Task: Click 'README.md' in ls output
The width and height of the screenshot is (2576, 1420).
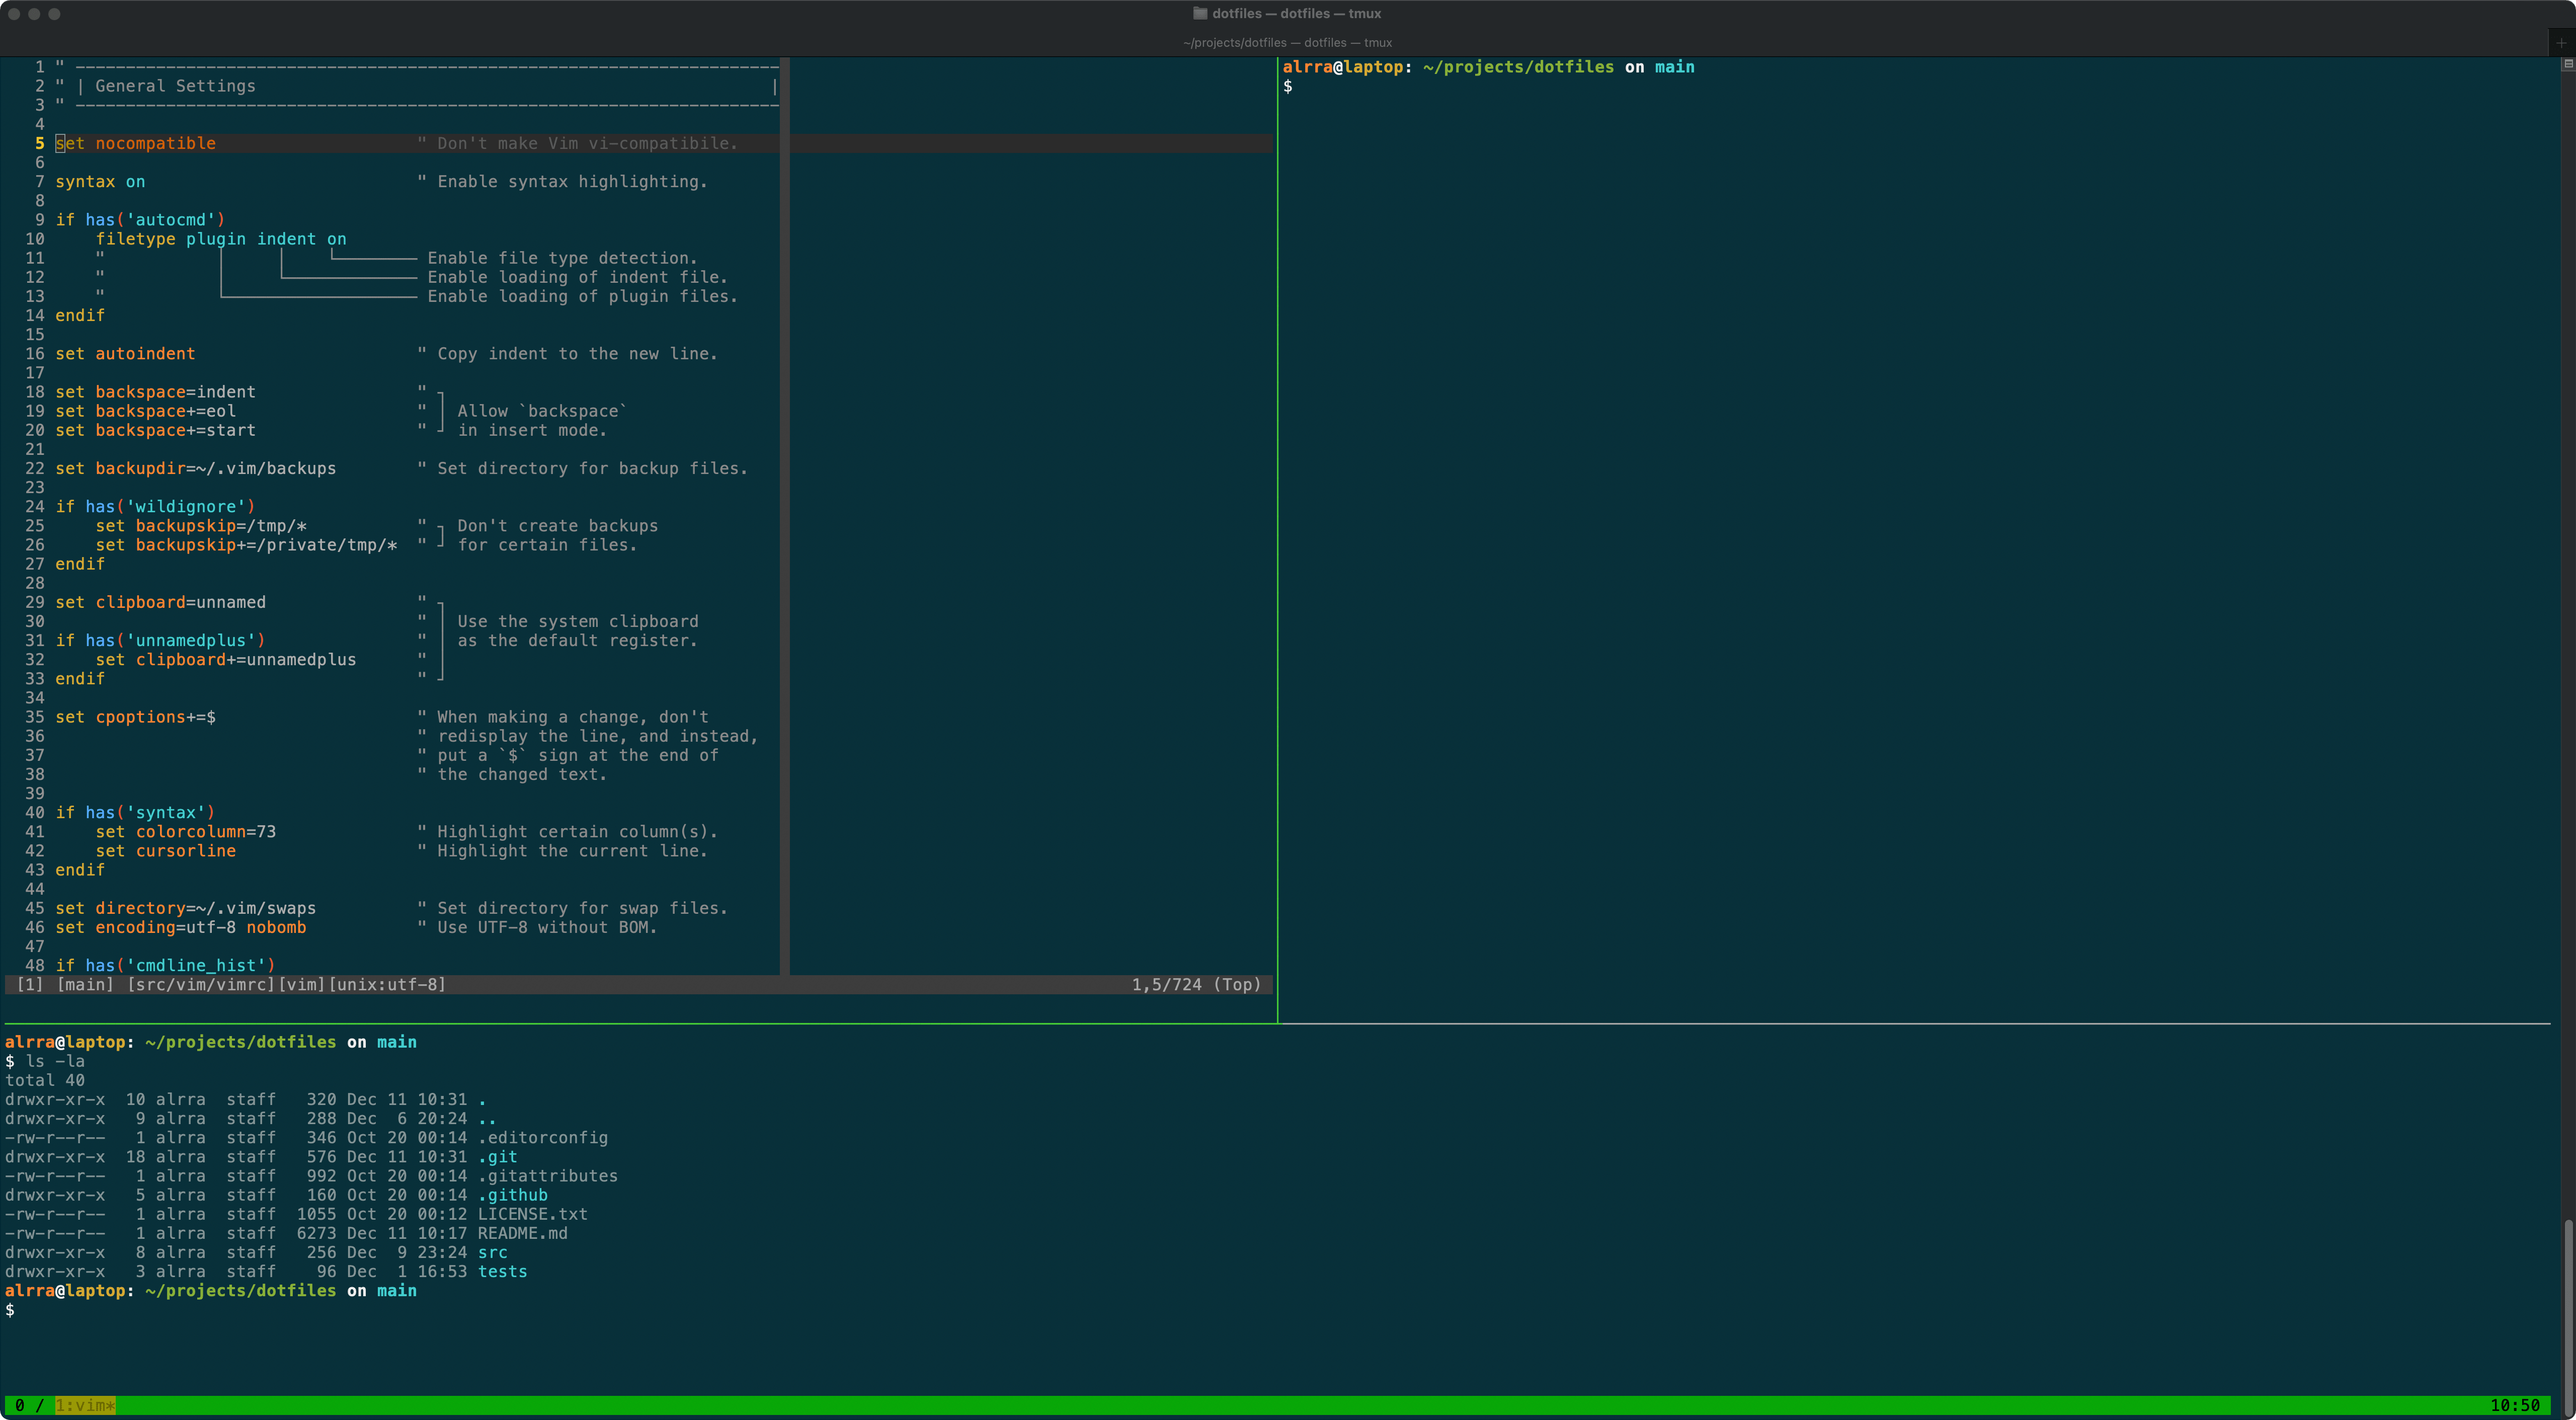Action: (x=523, y=1233)
